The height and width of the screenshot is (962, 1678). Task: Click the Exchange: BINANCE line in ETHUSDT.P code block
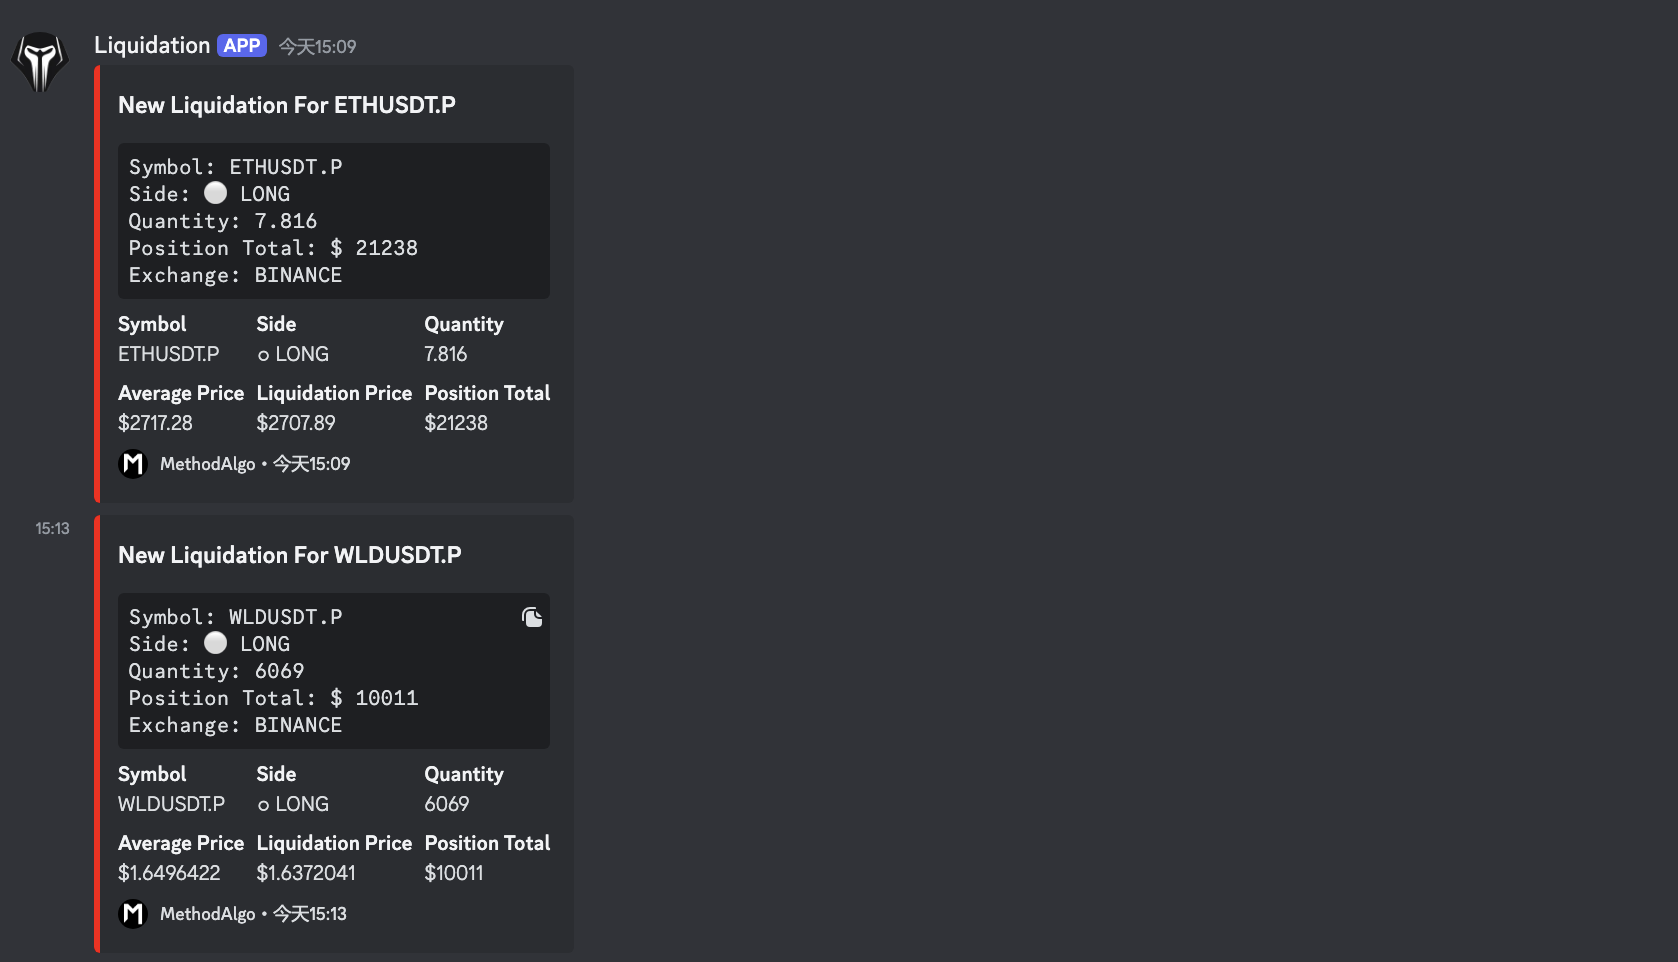[x=235, y=275]
